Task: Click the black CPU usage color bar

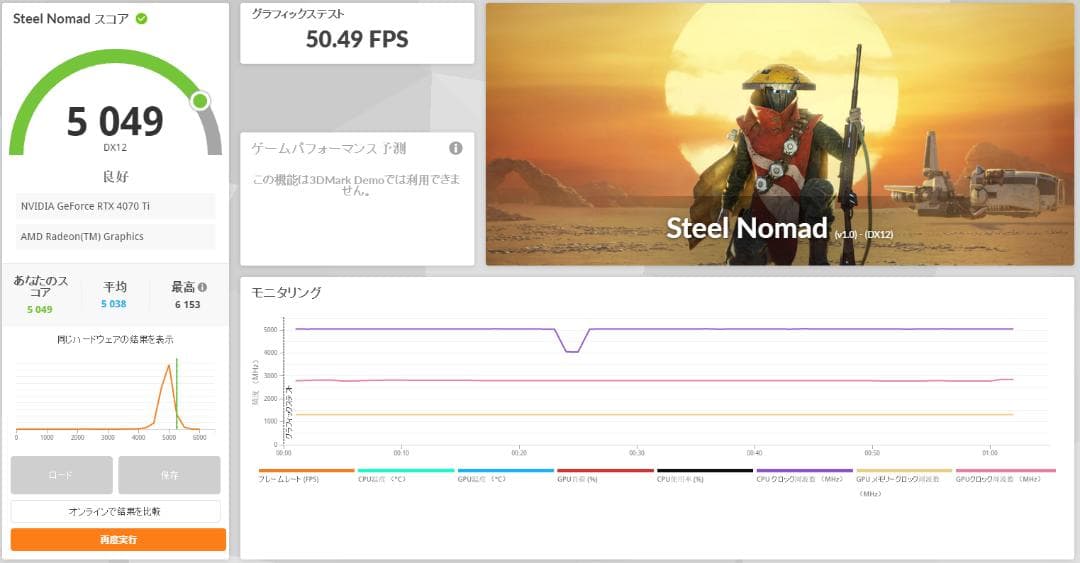Action: coord(705,471)
